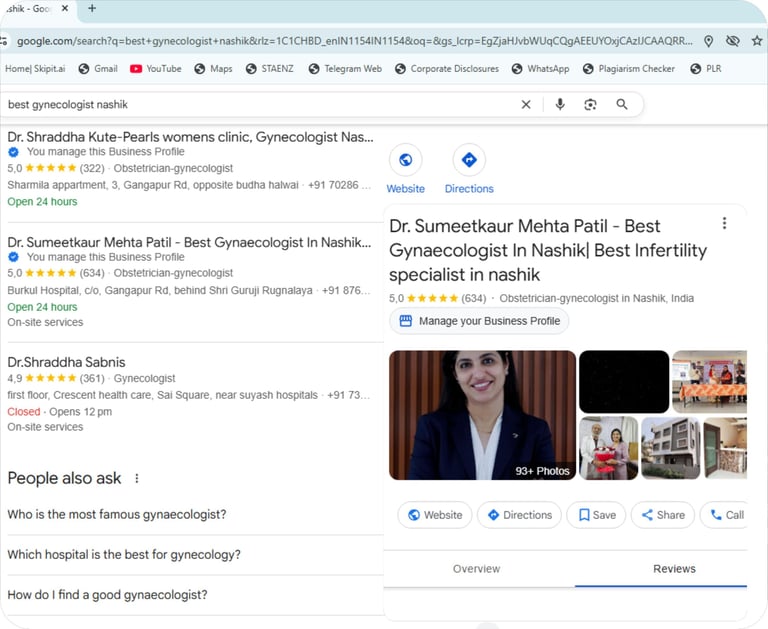Viewport: 768px width, 629px height.
Task: Close the current browser tab
Action: coord(65,8)
